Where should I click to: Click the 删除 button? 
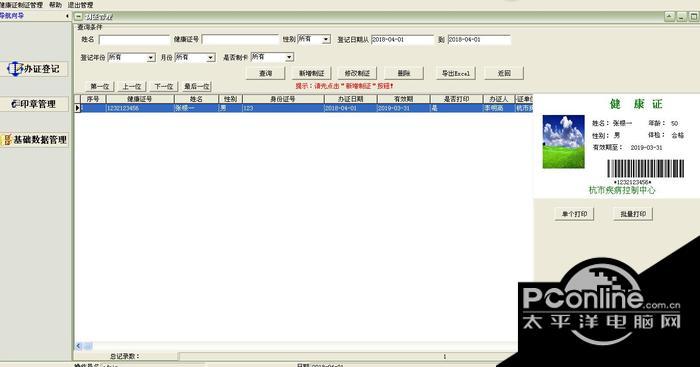[404, 73]
